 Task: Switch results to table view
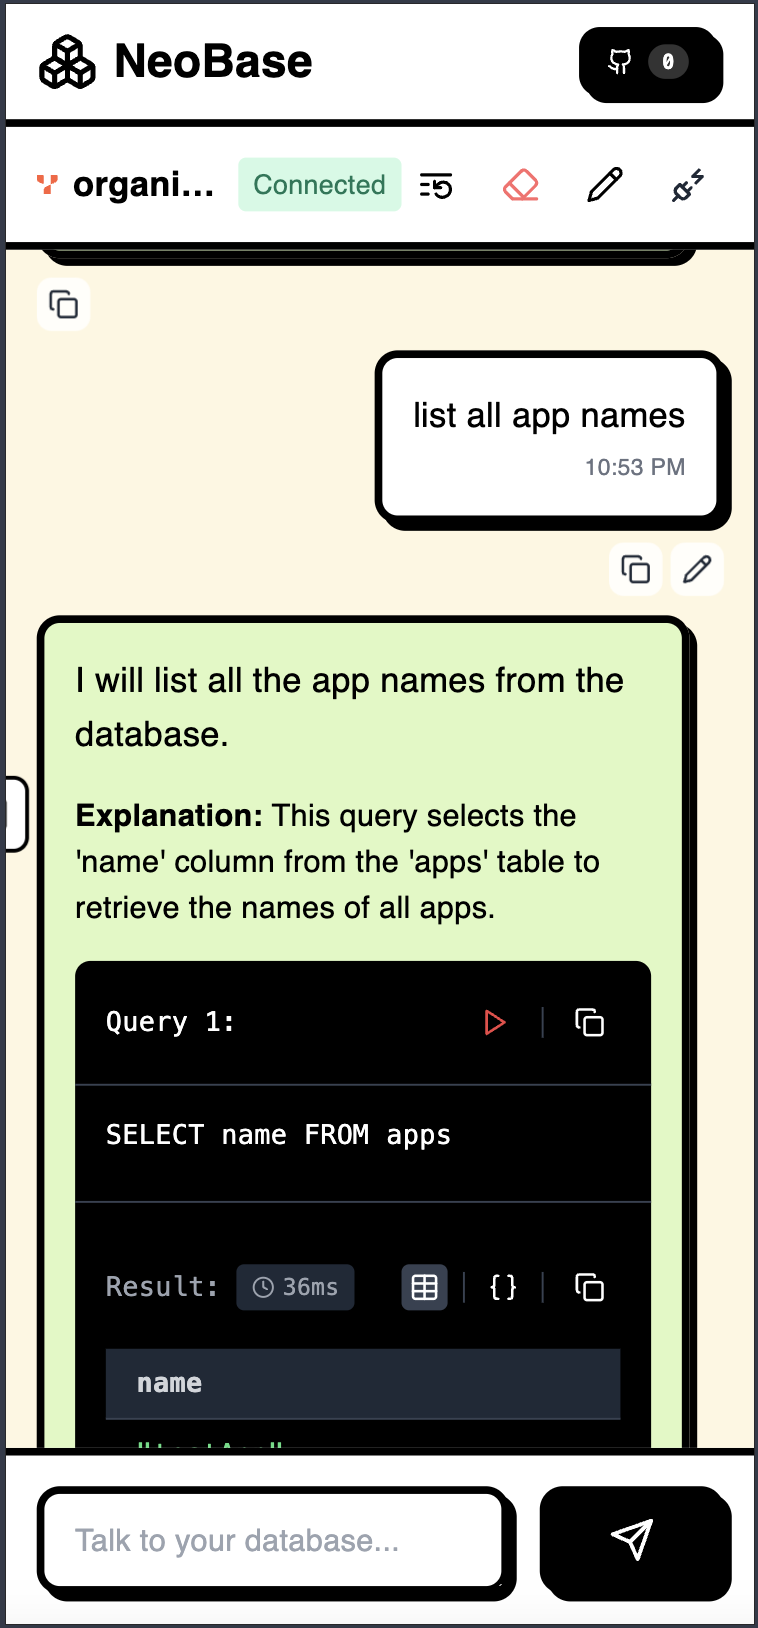pos(425,1287)
